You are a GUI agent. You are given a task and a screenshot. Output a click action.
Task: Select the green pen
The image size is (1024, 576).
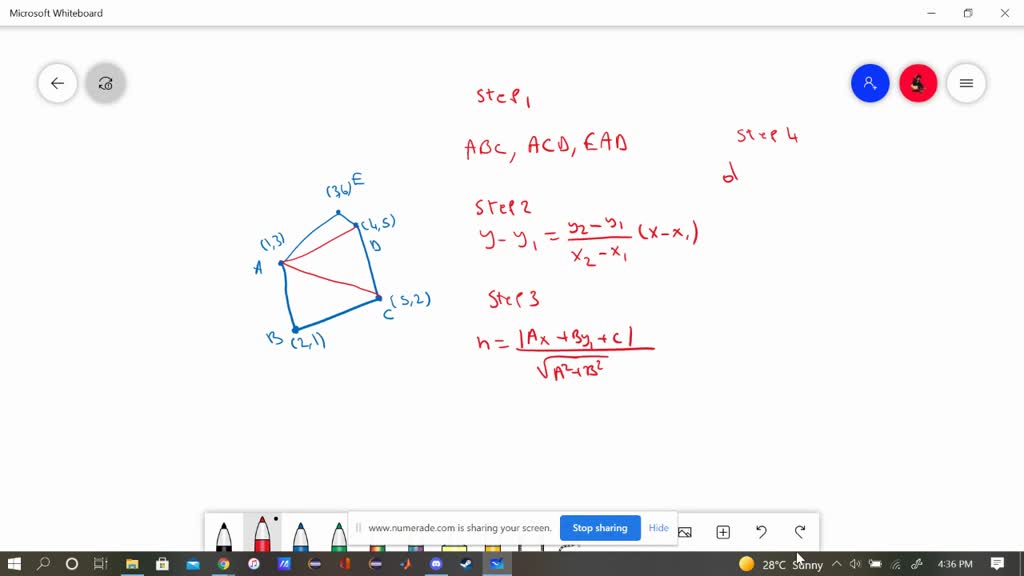[x=339, y=535]
